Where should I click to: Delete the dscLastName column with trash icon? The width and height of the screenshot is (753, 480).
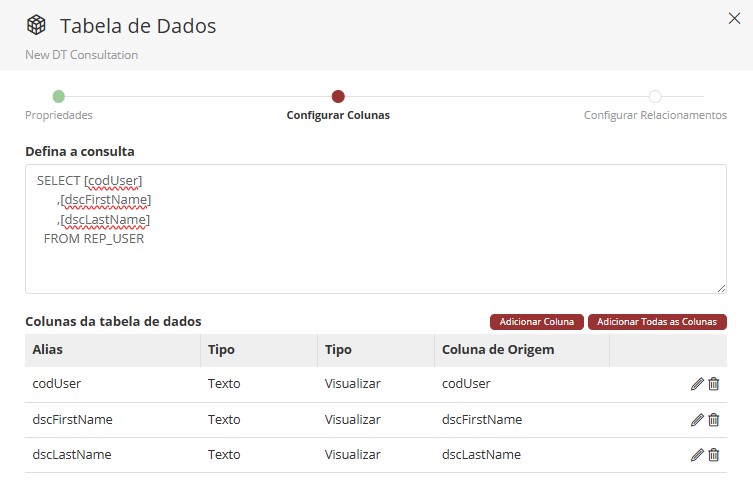coord(714,455)
